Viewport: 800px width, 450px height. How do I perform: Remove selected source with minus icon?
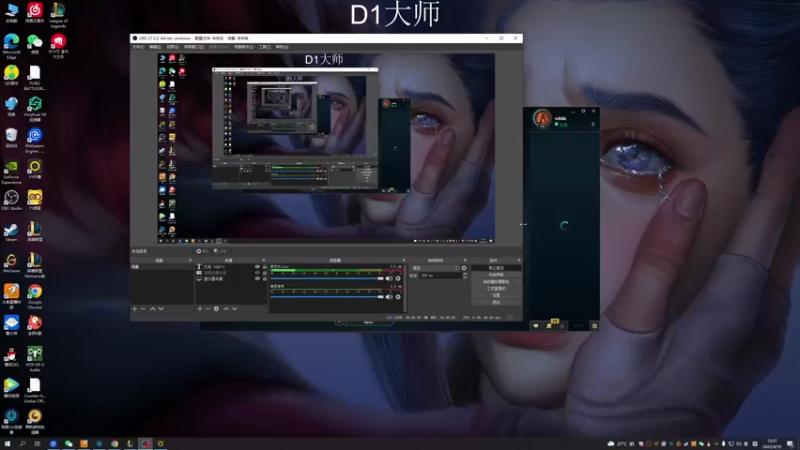(208, 309)
